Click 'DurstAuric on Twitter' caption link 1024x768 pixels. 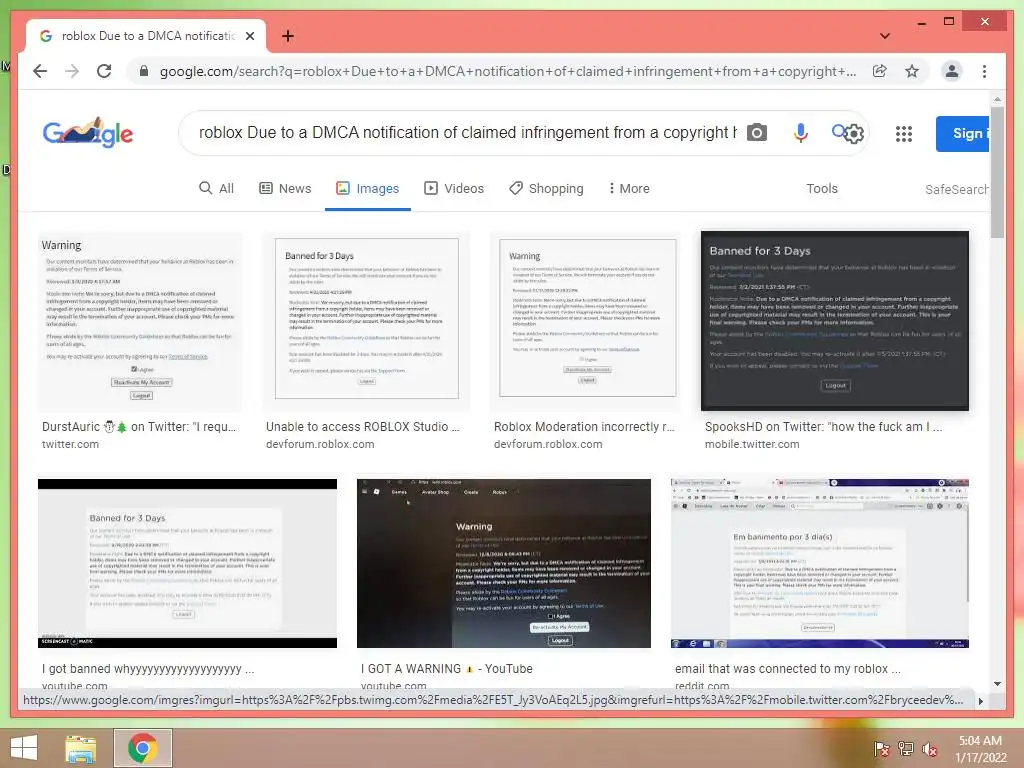[138, 427]
